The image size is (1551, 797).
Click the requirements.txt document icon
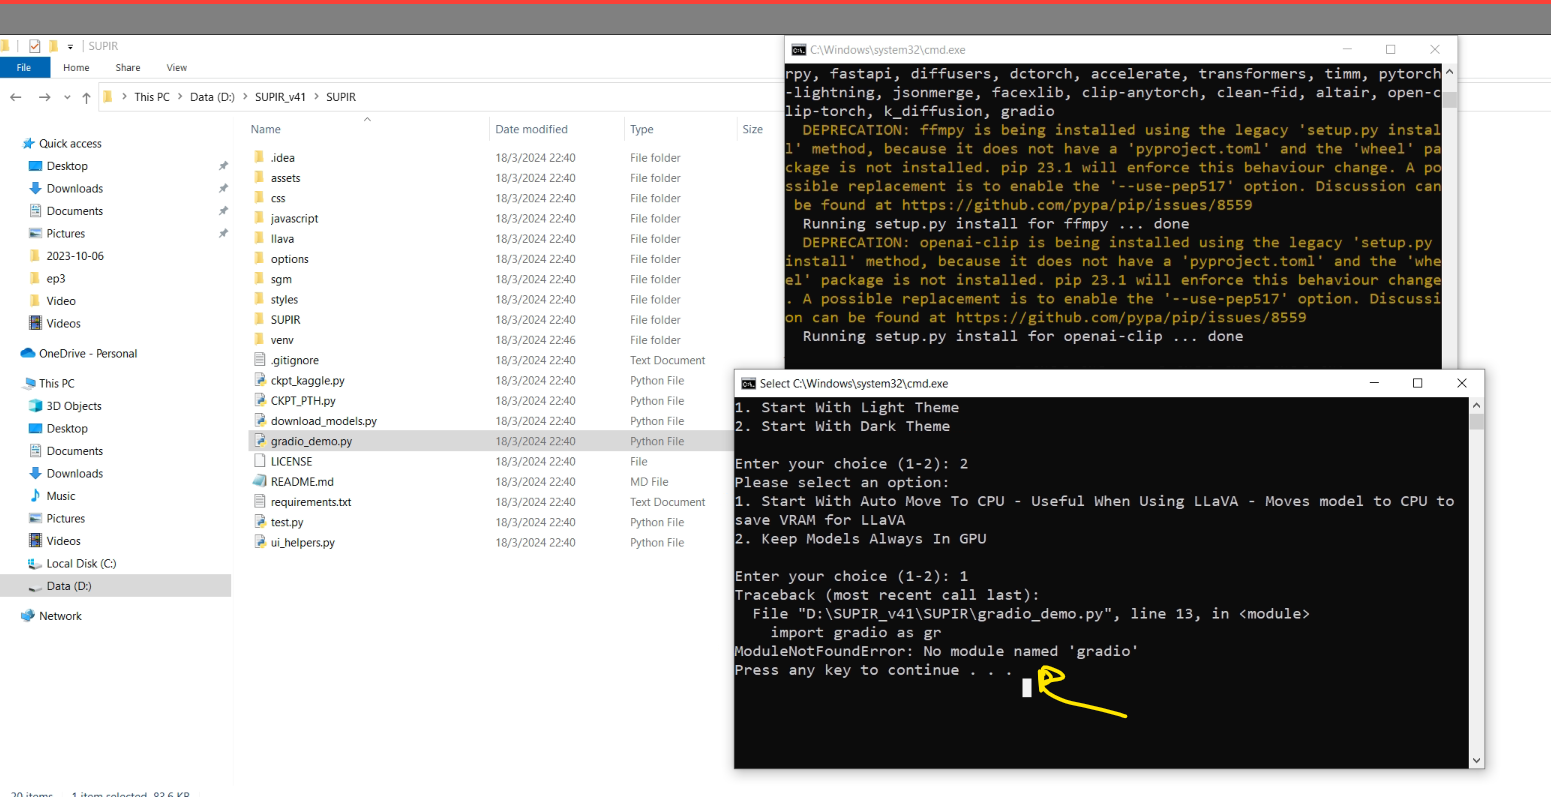click(260, 502)
